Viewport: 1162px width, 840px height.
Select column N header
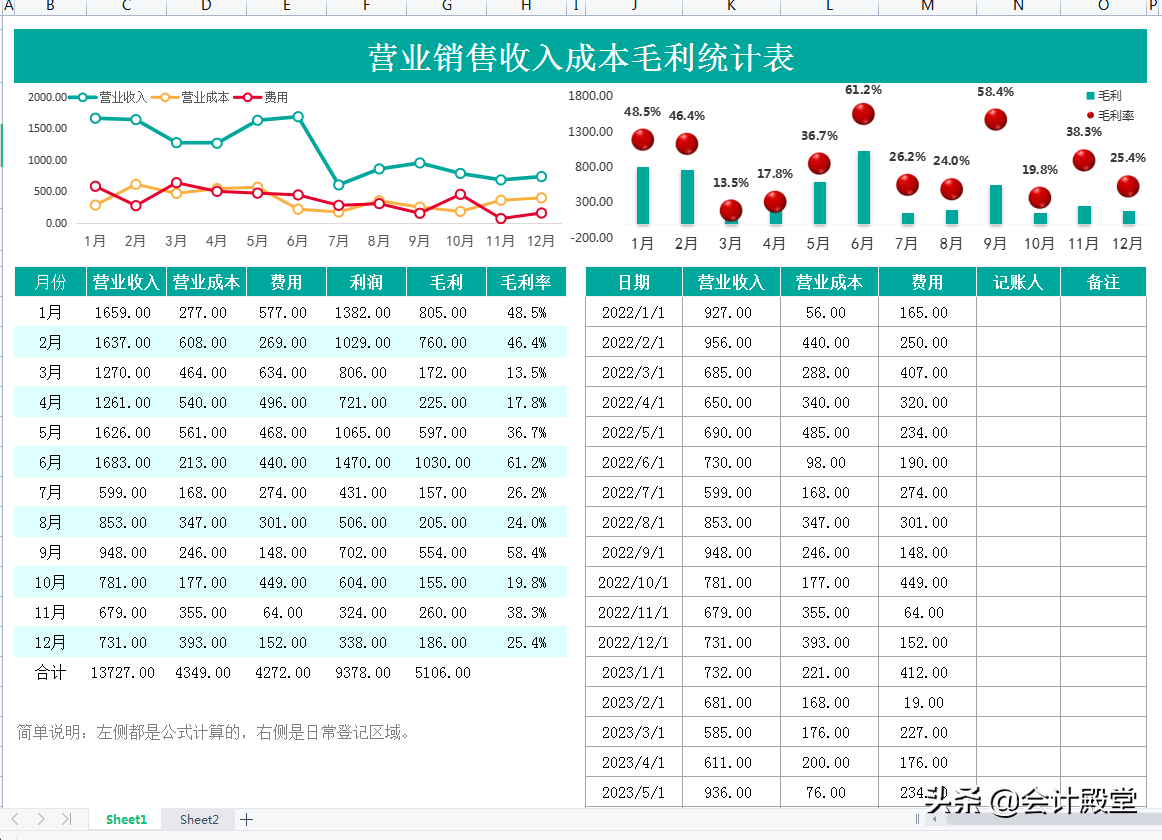pos(1017,7)
